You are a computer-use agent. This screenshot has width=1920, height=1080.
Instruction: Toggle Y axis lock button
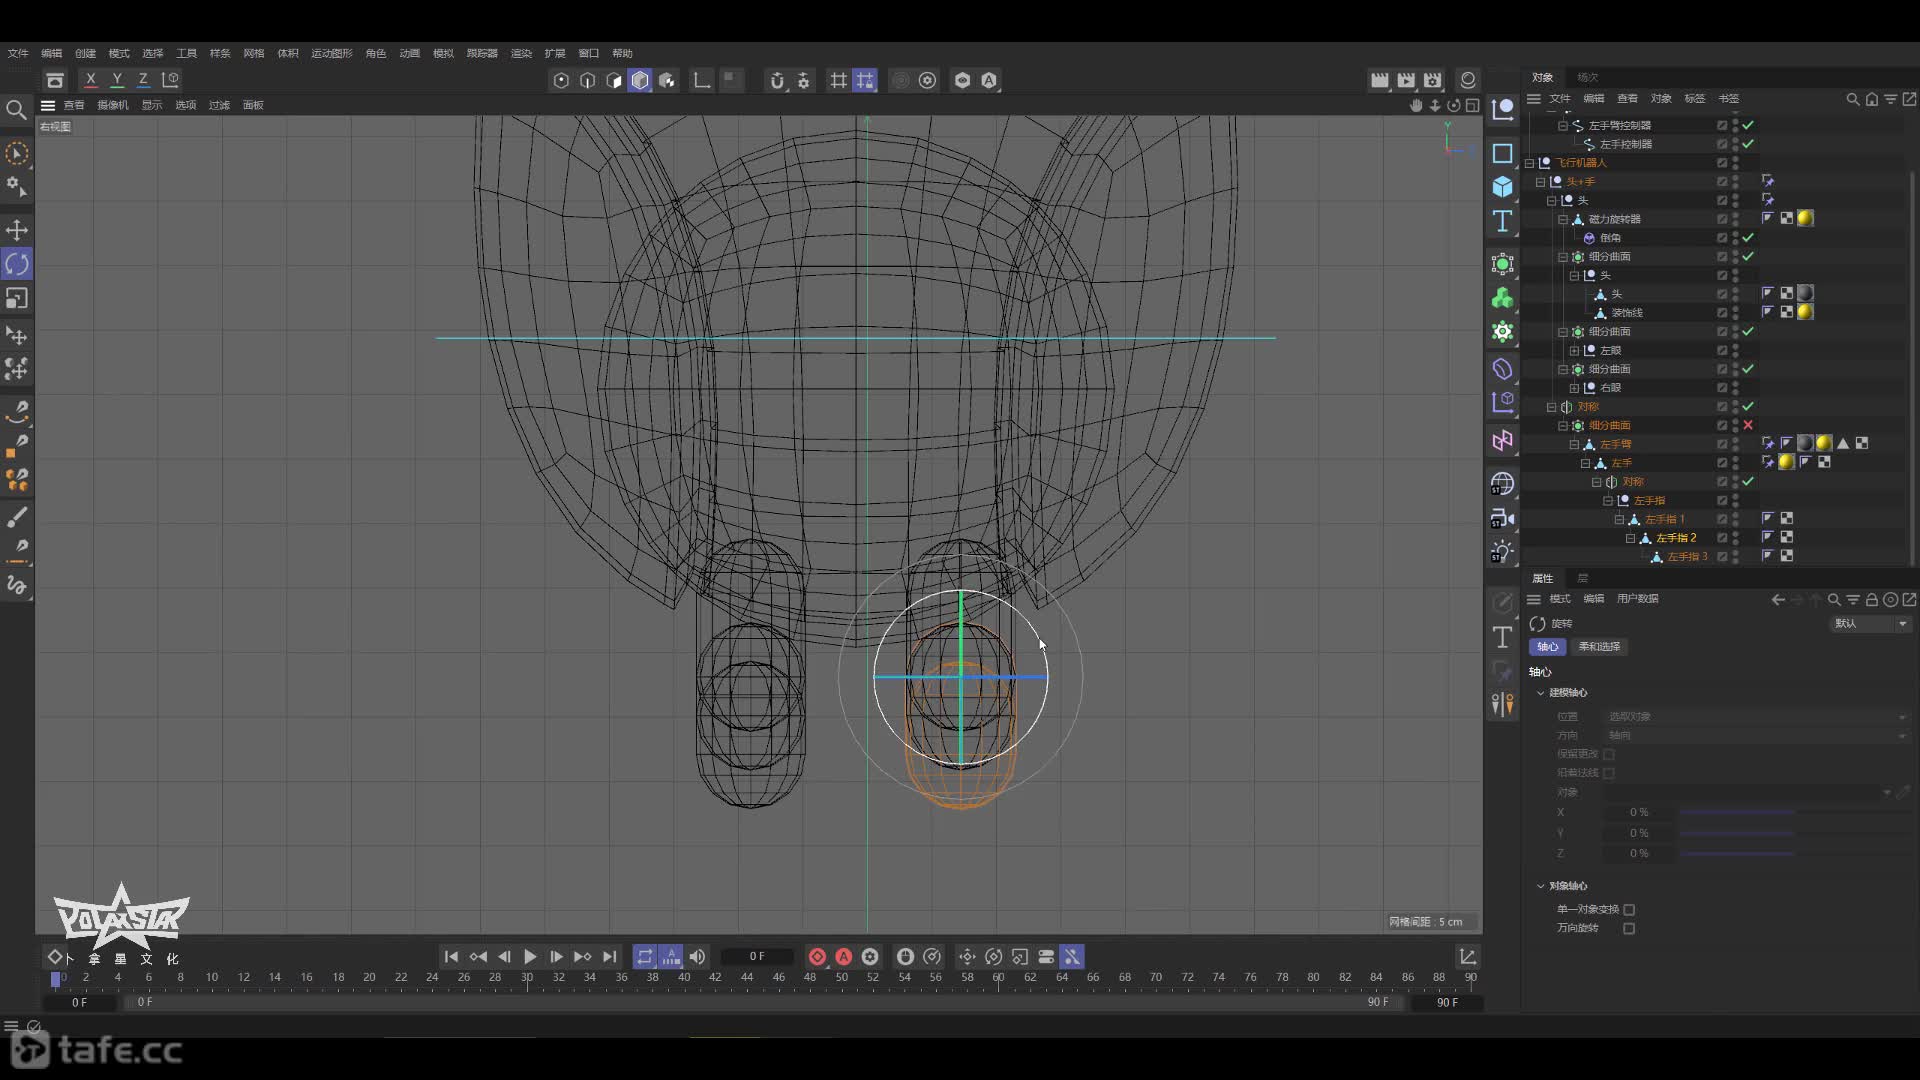117,80
